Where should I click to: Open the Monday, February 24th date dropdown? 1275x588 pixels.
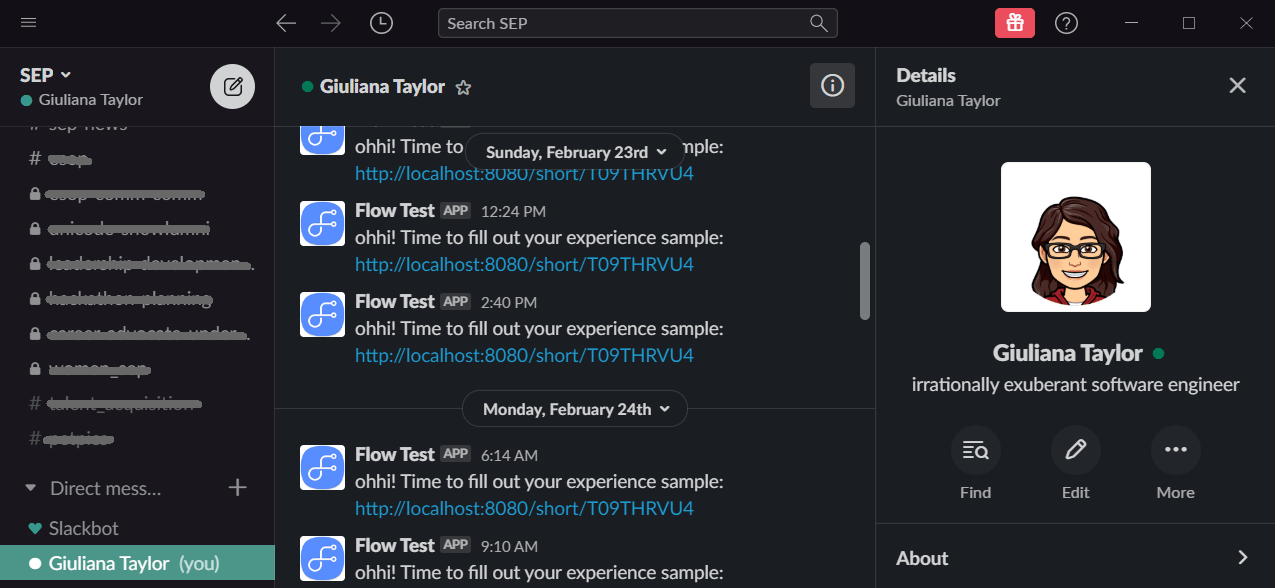[x=574, y=408]
